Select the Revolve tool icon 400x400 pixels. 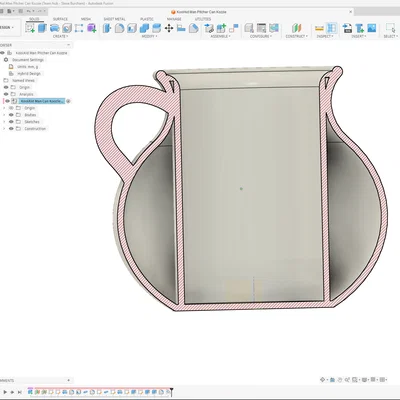(55, 28)
